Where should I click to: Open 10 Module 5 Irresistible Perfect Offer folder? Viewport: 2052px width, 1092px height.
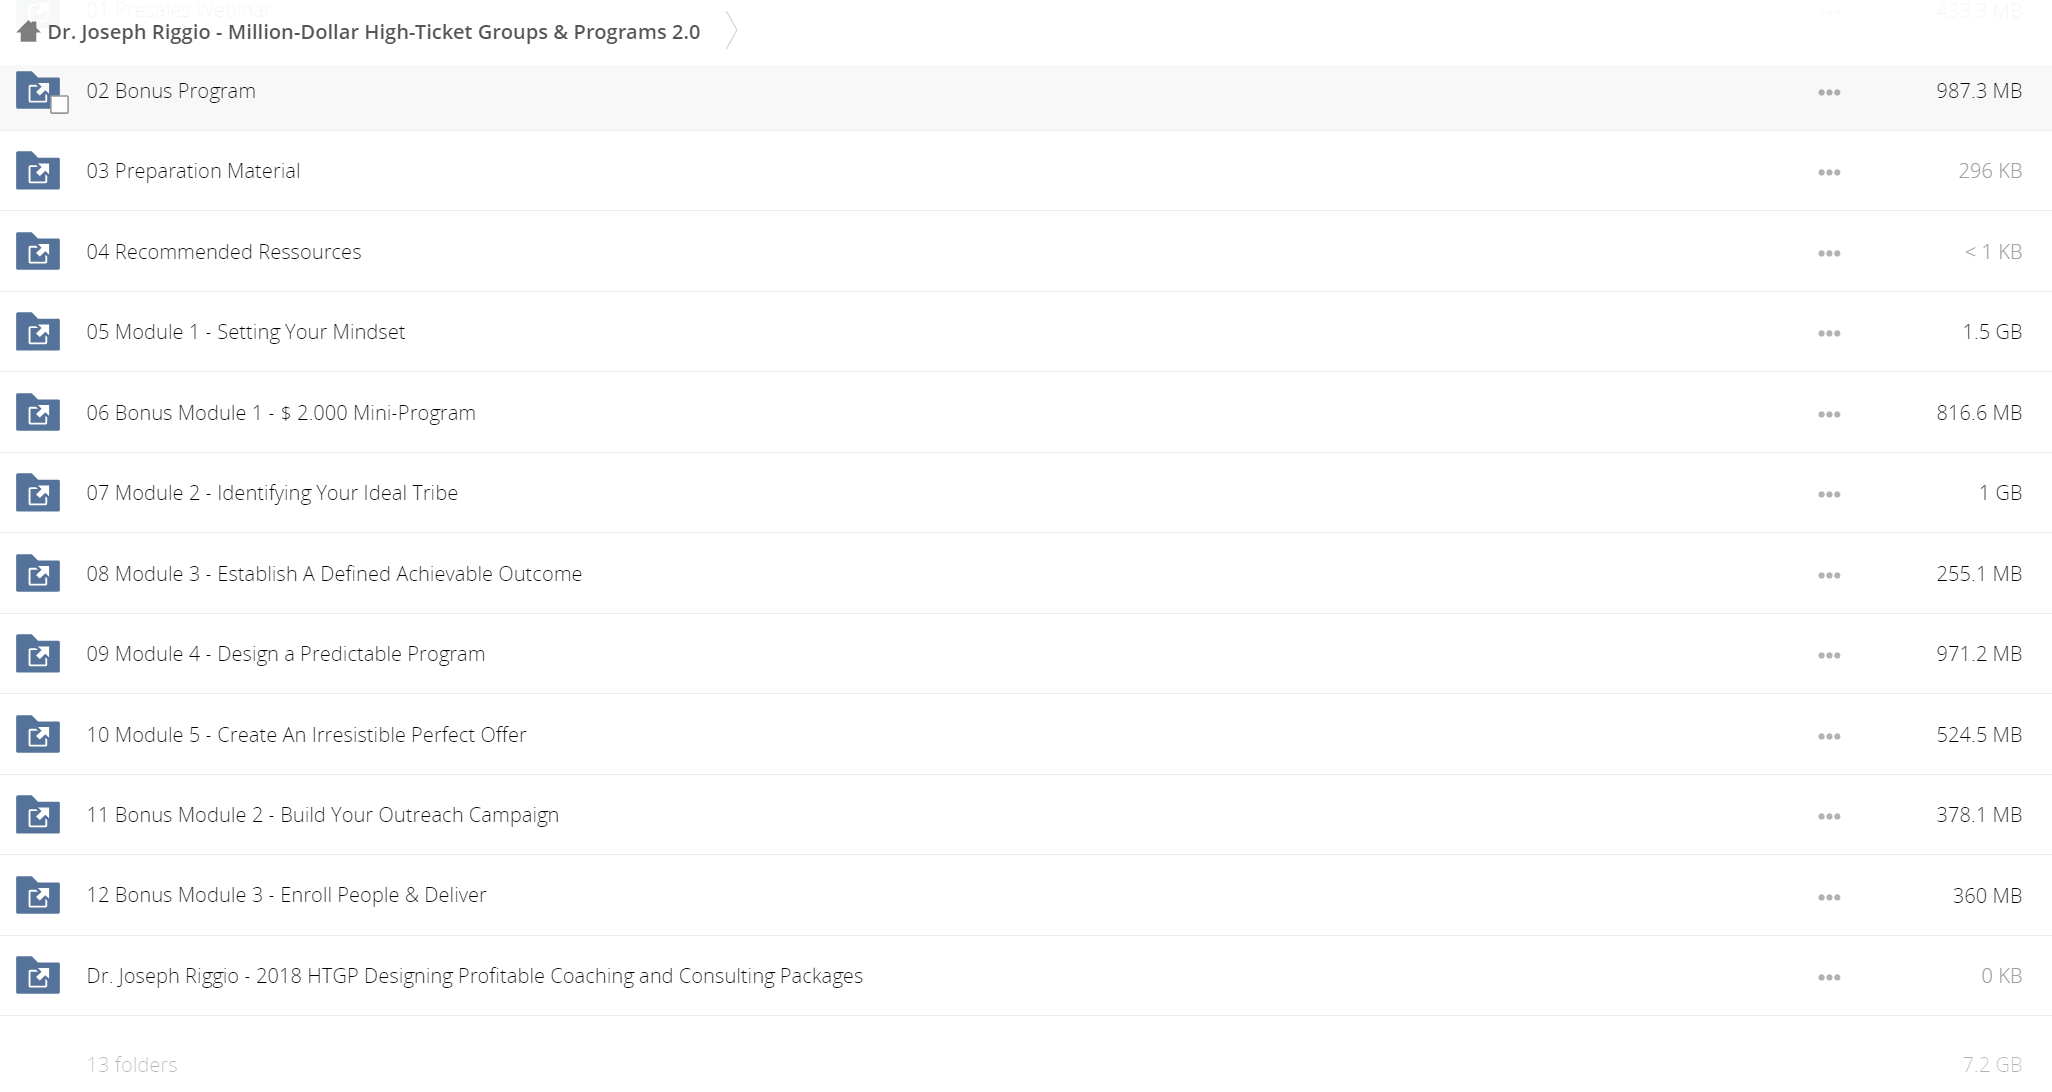[x=306, y=735]
